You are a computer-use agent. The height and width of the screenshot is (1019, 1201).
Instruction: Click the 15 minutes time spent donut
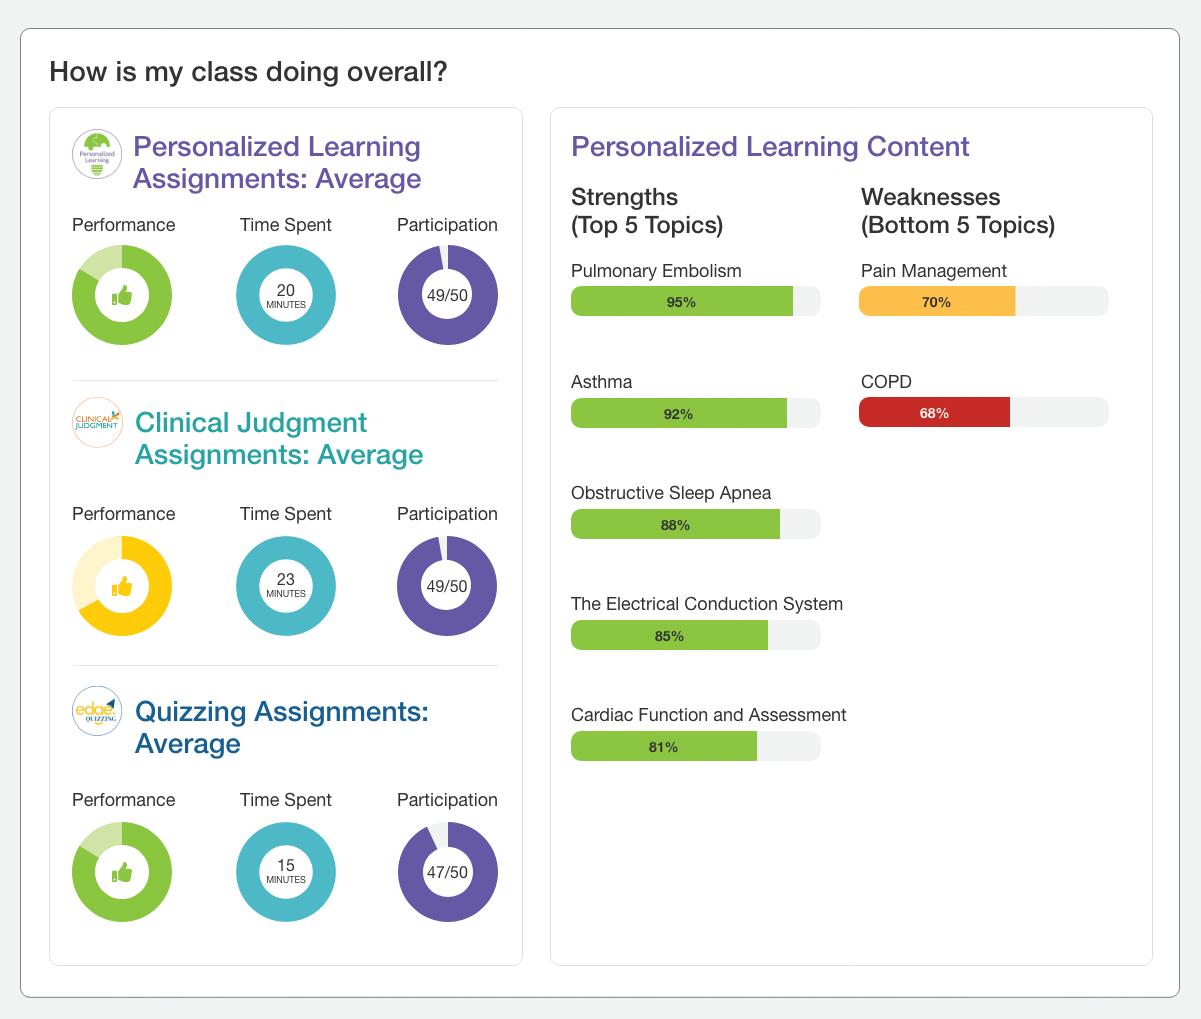tap(286, 871)
